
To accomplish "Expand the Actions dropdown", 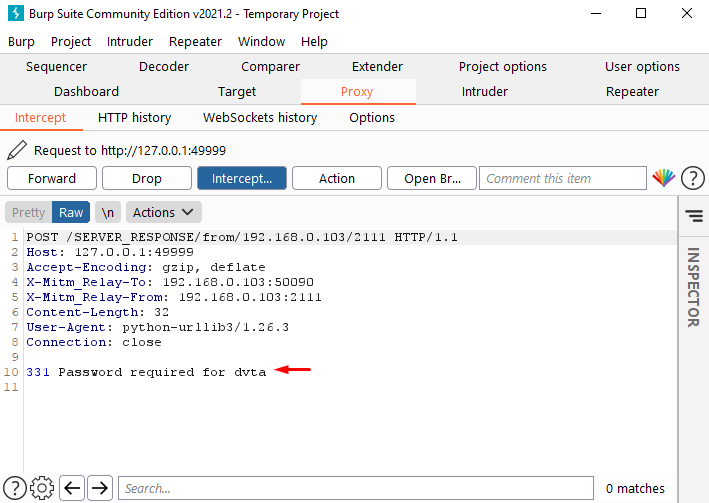I will coord(164,212).
